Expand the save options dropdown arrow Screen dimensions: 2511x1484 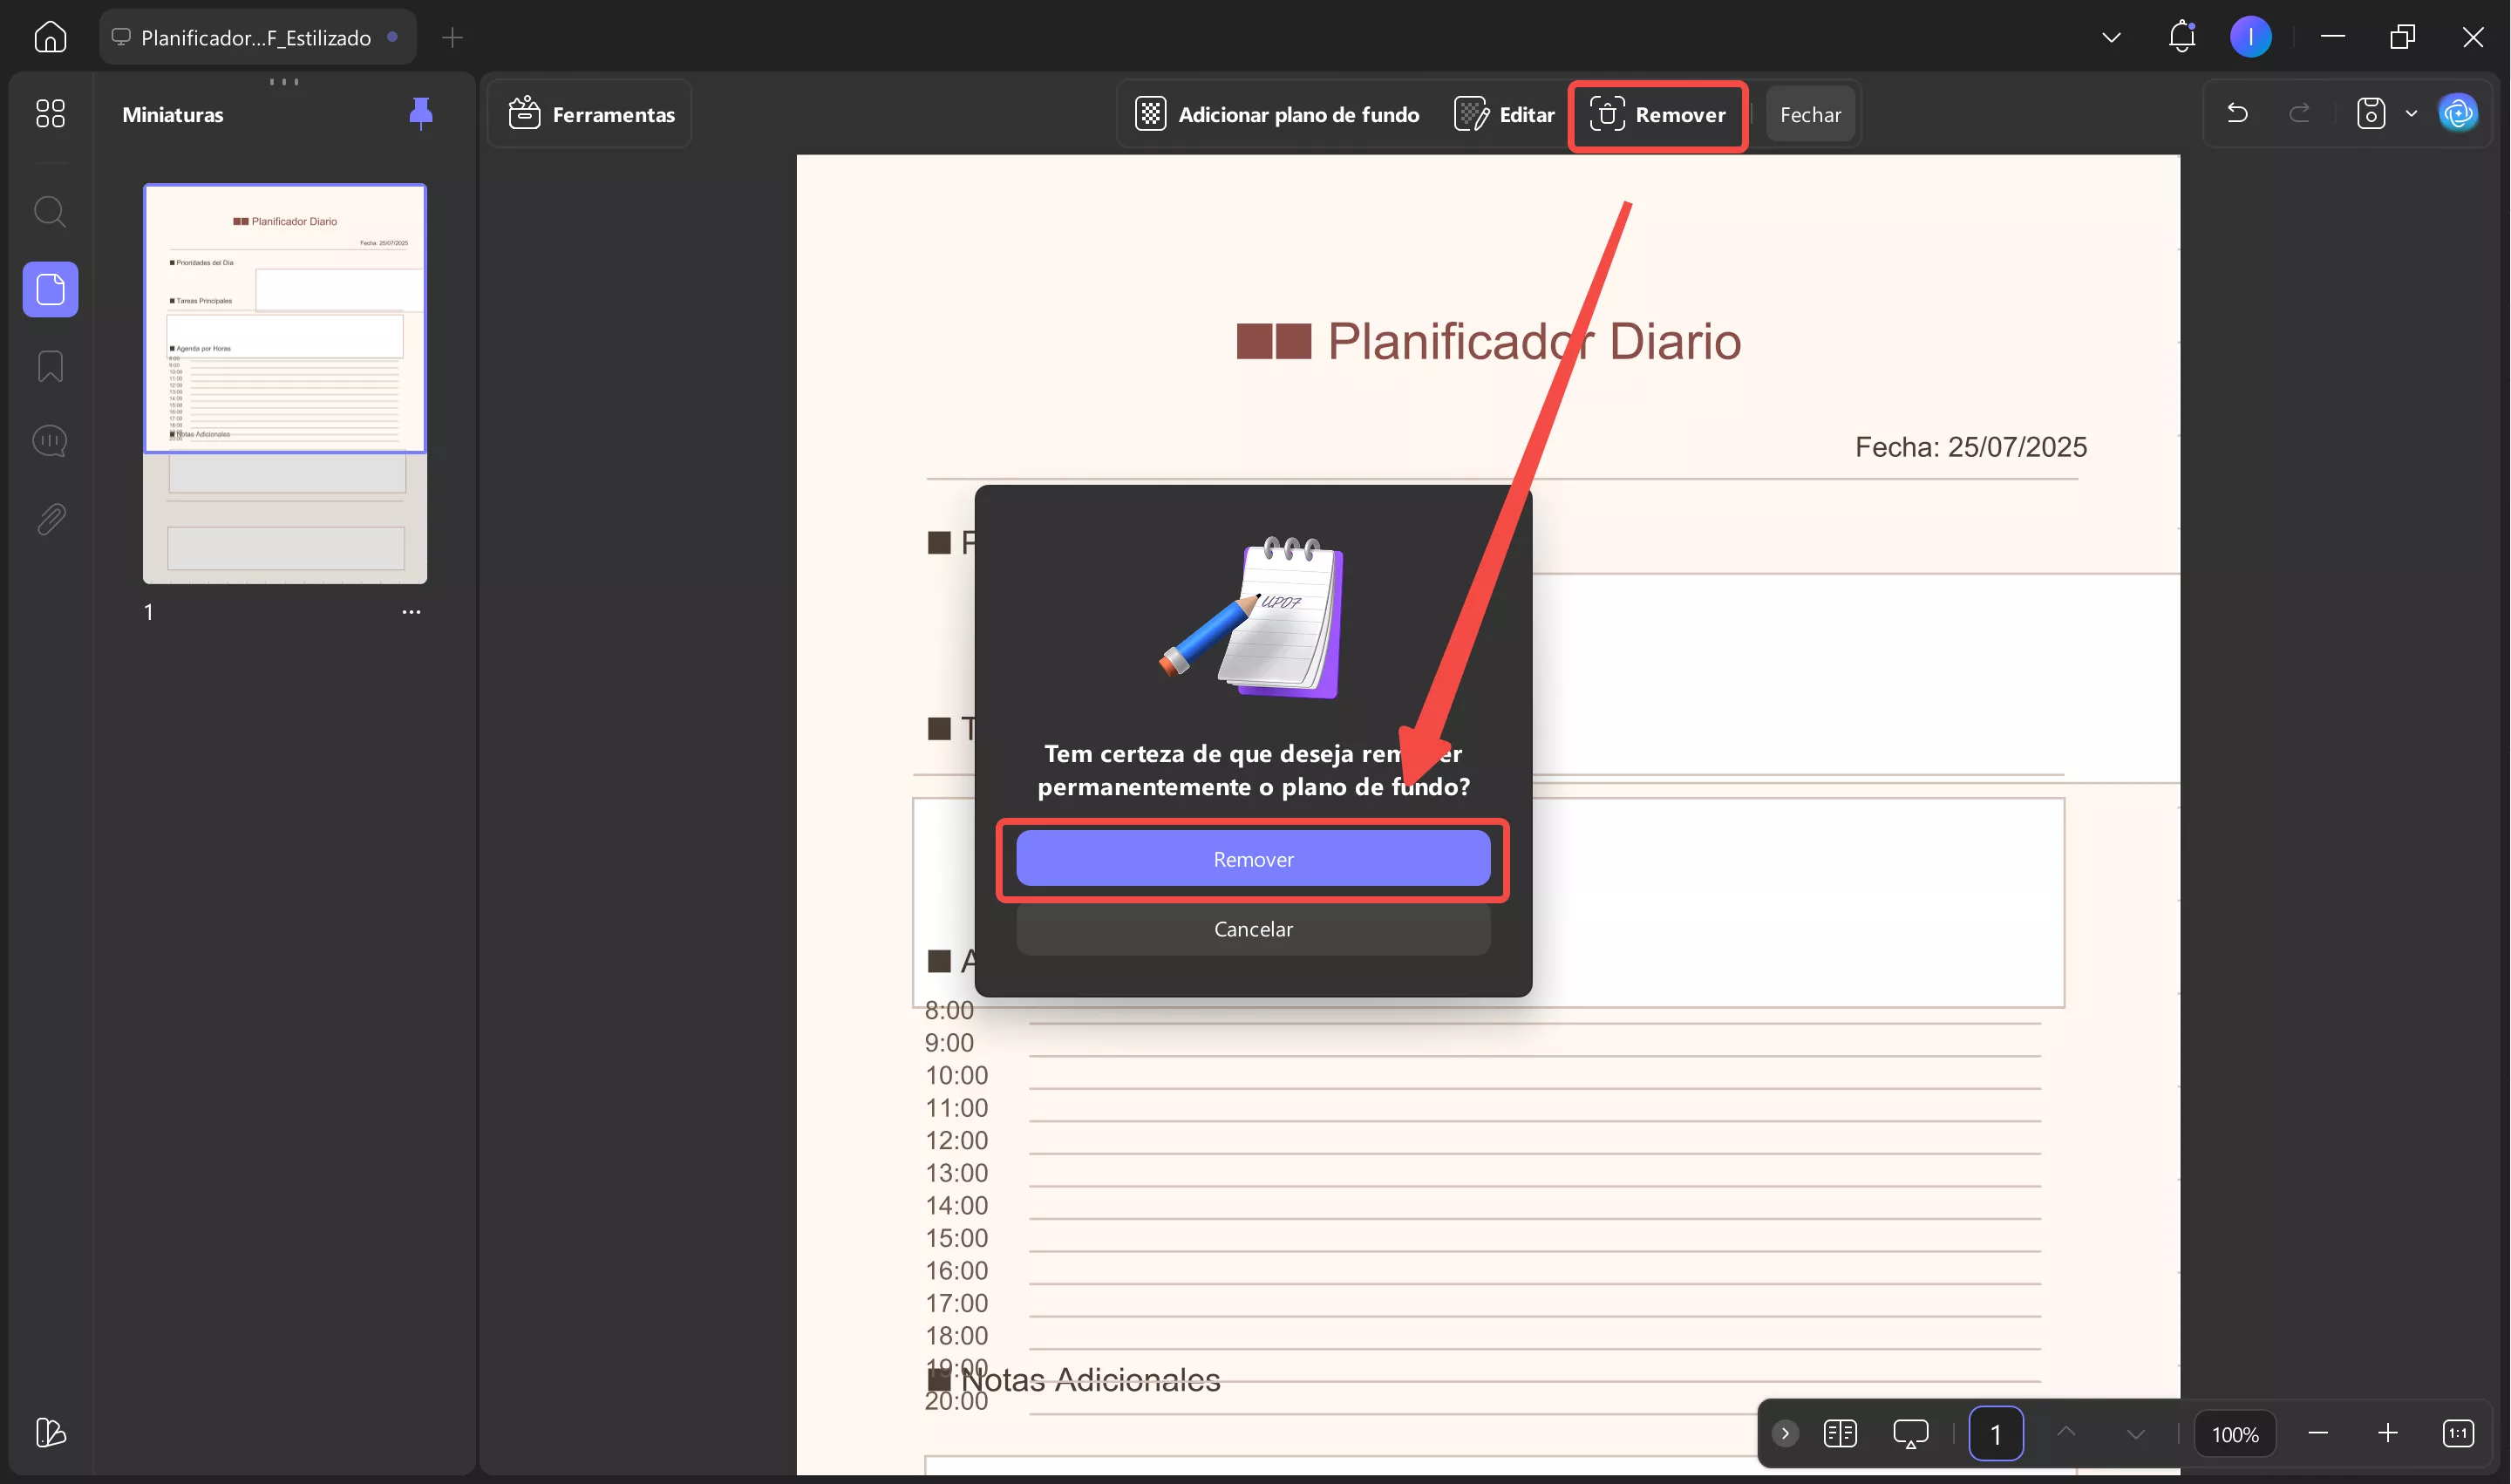coord(2411,114)
